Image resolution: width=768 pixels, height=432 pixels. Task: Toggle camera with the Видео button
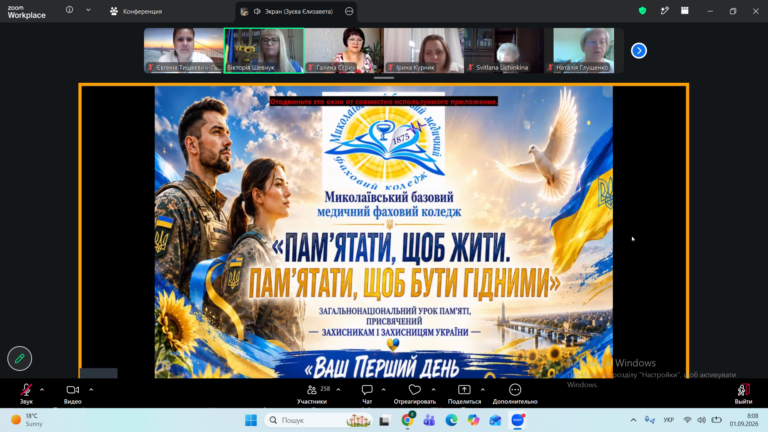(72, 394)
